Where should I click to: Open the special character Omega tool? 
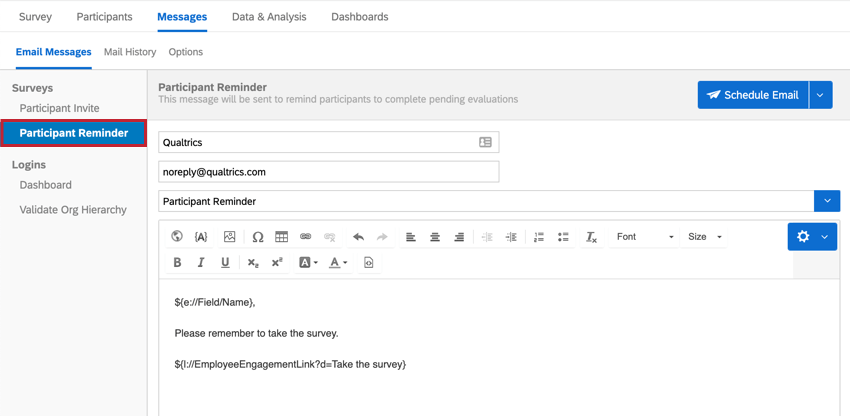click(258, 236)
